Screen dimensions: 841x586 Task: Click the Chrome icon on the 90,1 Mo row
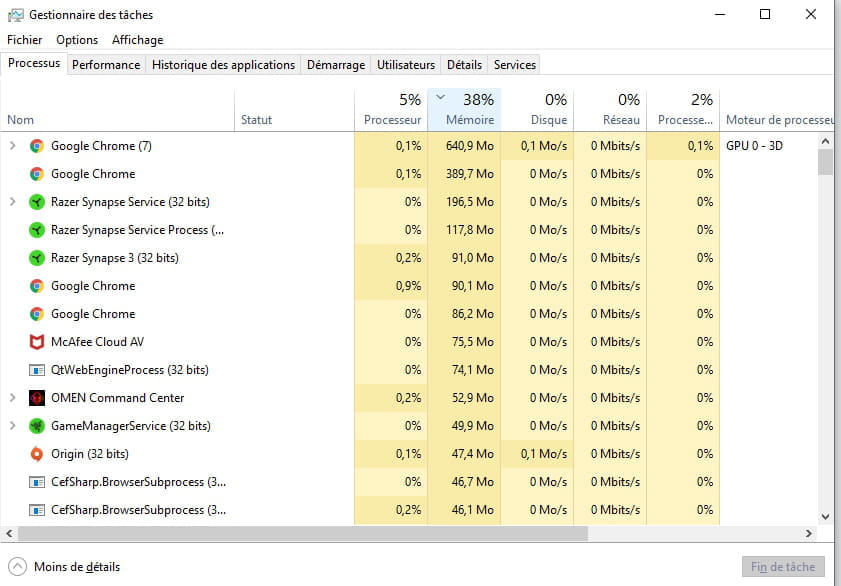(36, 286)
